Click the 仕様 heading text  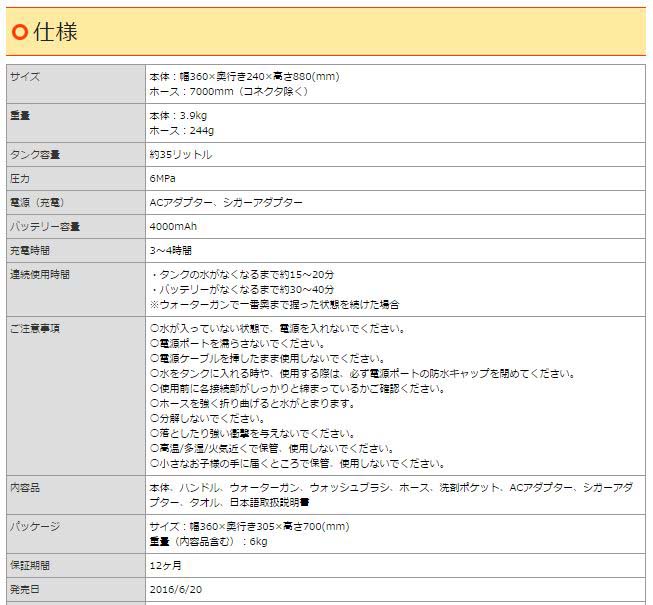click(55, 32)
